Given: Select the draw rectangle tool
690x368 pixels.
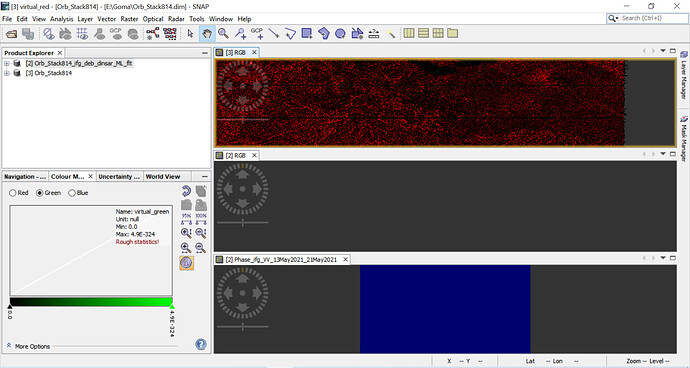Looking at the screenshot, I should click(307, 34).
